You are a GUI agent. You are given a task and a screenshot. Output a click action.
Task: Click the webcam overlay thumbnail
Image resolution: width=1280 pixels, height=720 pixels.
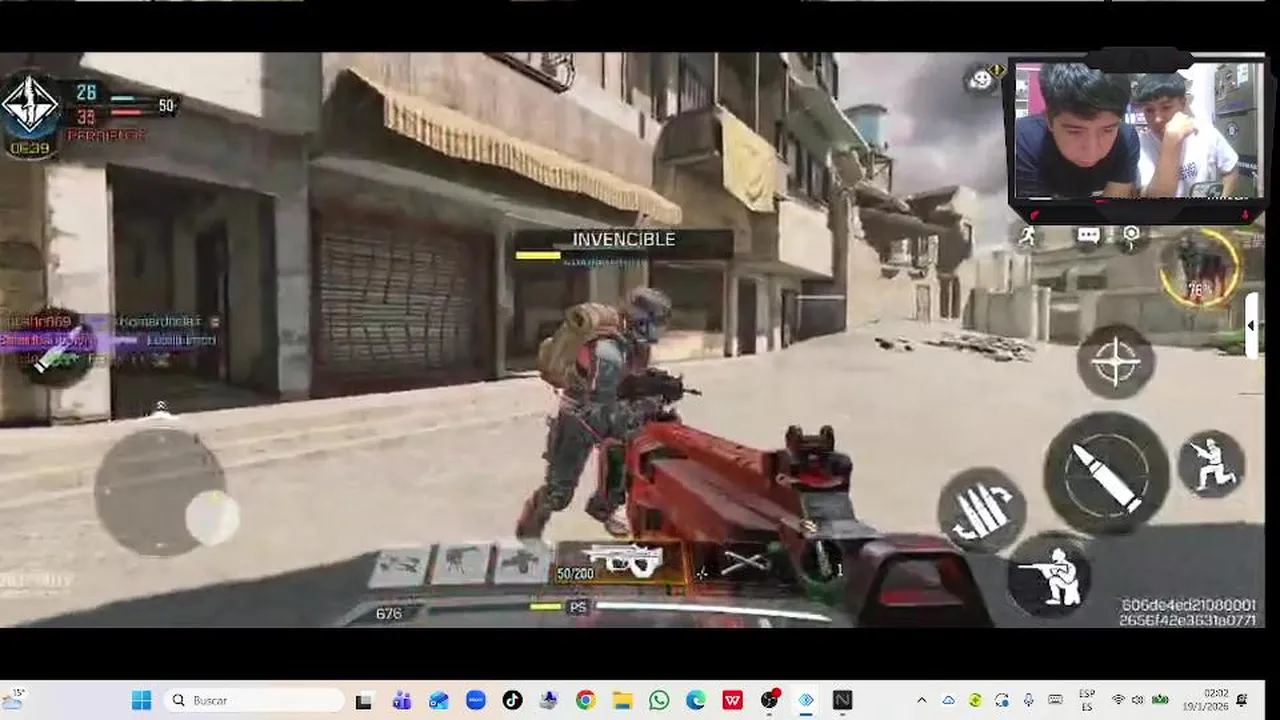pyautogui.click(x=1136, y=131)
